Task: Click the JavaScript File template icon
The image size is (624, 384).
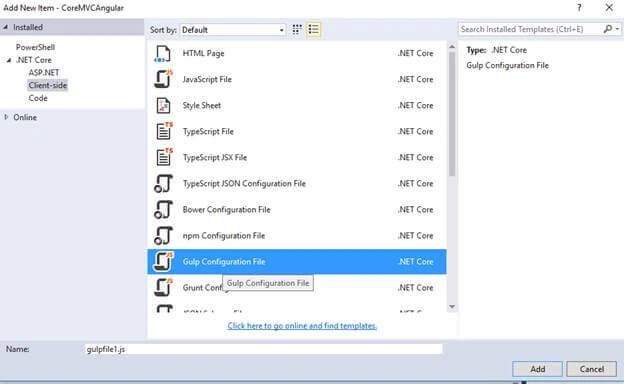Action: 163,79
